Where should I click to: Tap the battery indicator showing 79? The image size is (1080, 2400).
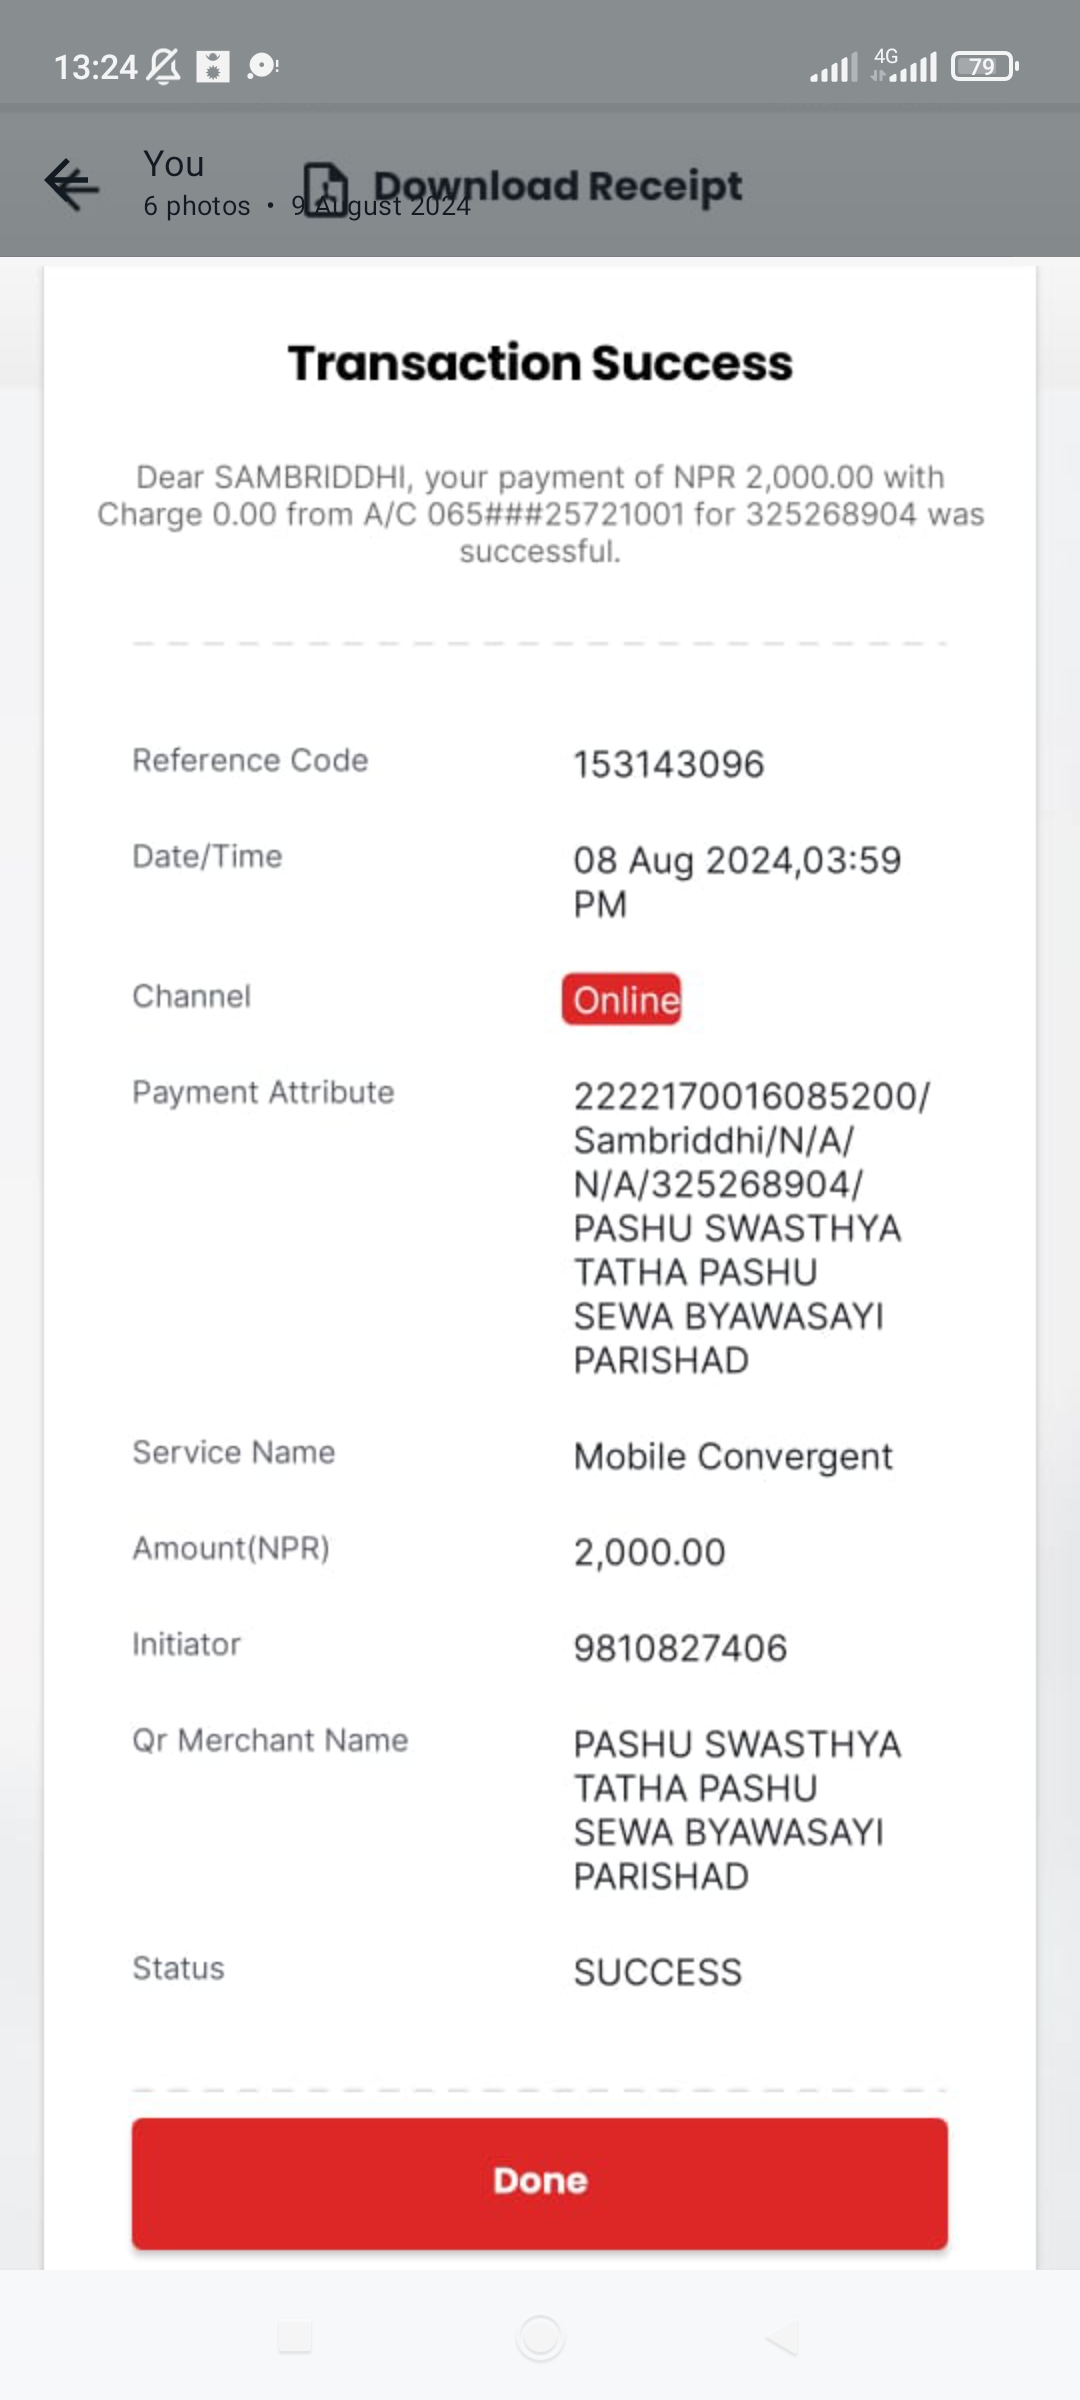click(985, 66)
